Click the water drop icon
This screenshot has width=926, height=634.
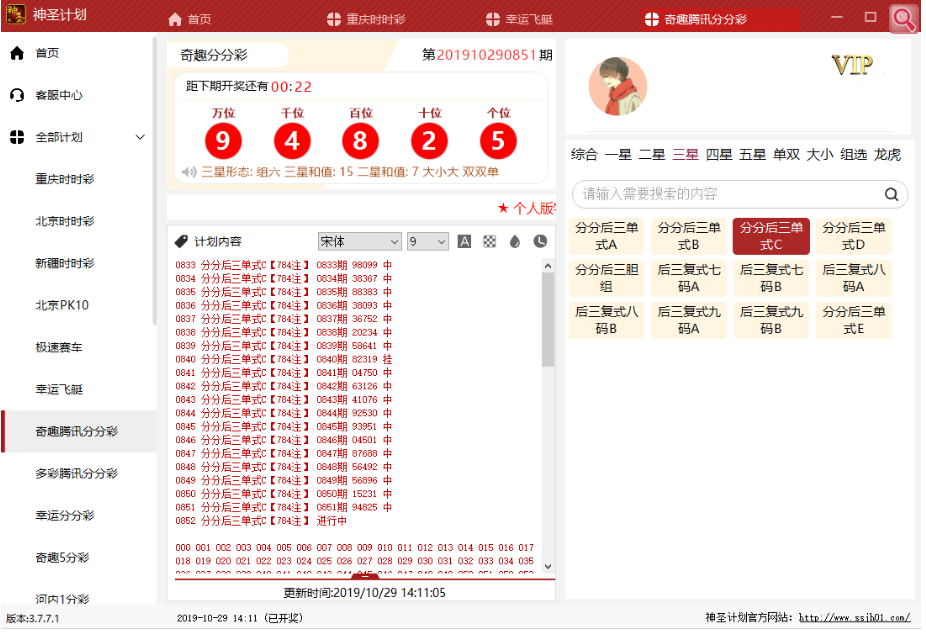coord(515,241)
